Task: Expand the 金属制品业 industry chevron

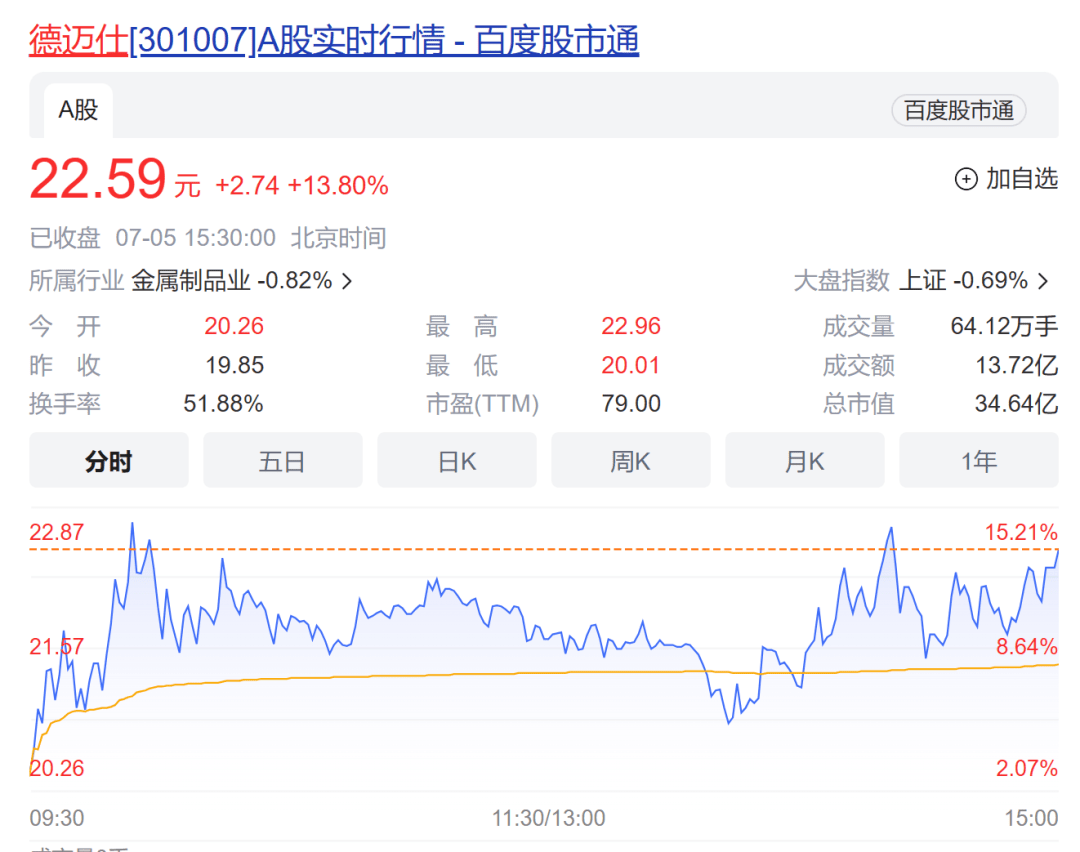Action: 347,281
